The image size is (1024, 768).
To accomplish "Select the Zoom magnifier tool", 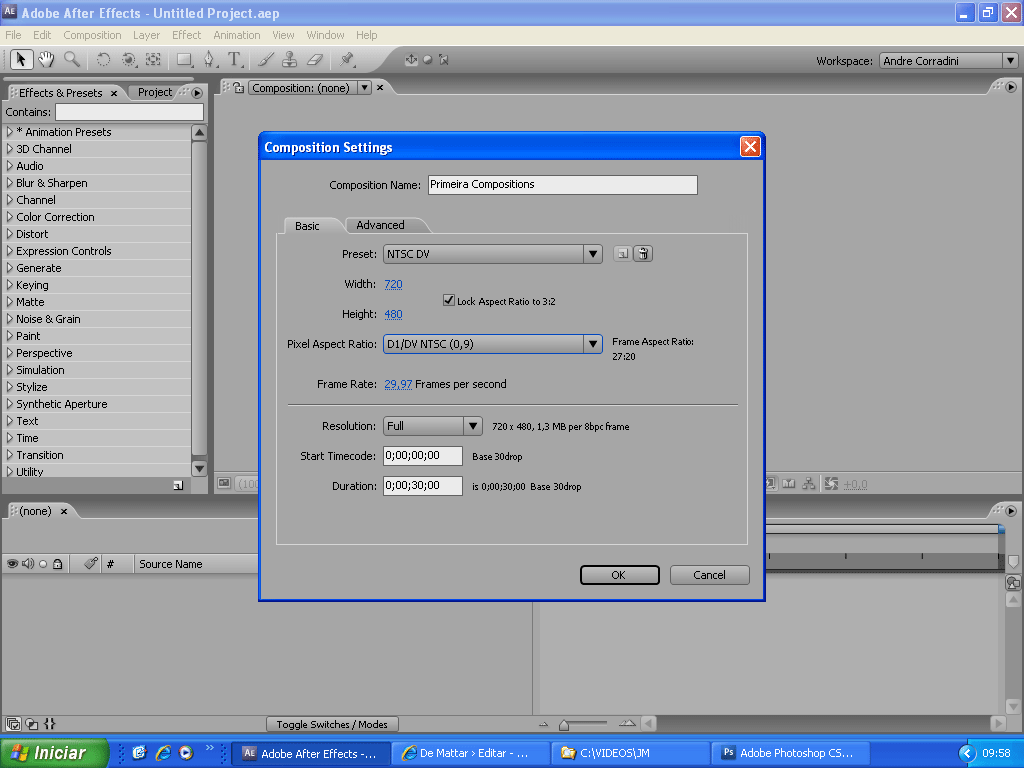I will point(72,59).
